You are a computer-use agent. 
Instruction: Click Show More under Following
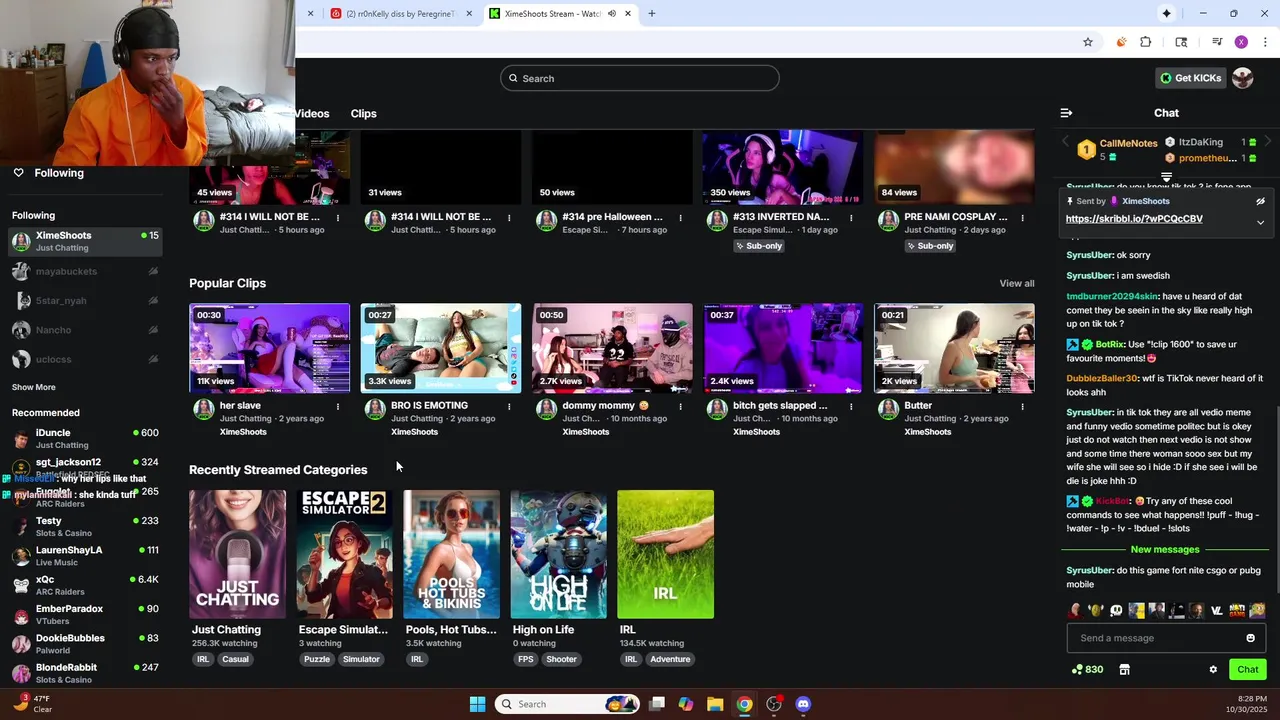(34, 387)
